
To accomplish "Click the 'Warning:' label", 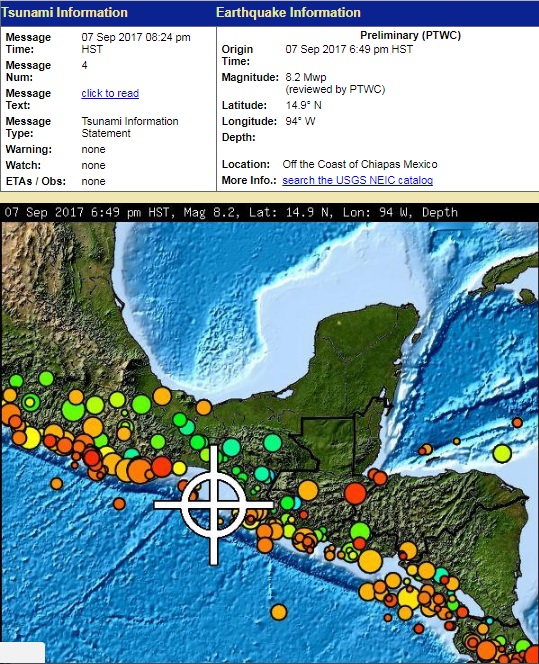I will pyautogui.click(x=28, y=149).
